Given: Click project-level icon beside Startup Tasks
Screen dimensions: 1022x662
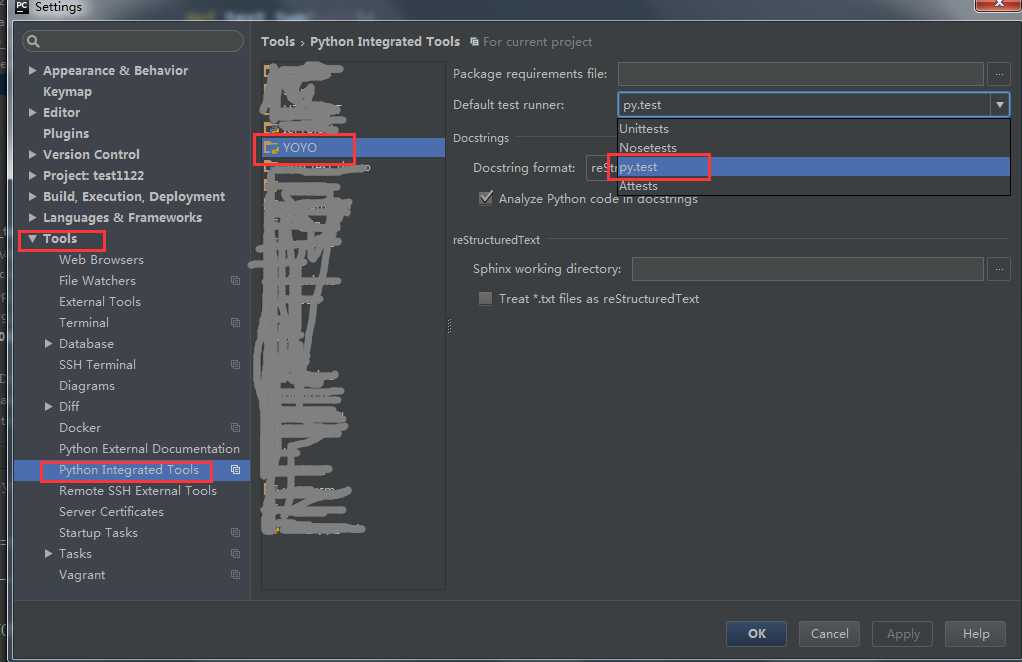Looking at the screenshot, I should (x=235, y=533).
